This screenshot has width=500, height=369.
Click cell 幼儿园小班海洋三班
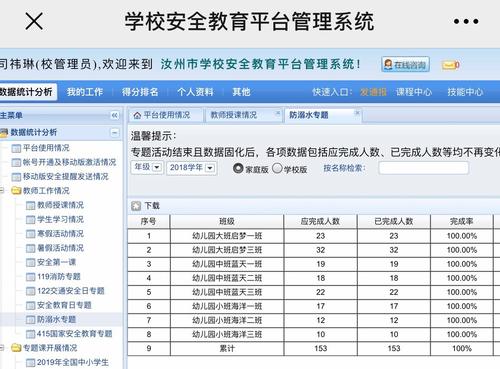(x=227, y=334)
